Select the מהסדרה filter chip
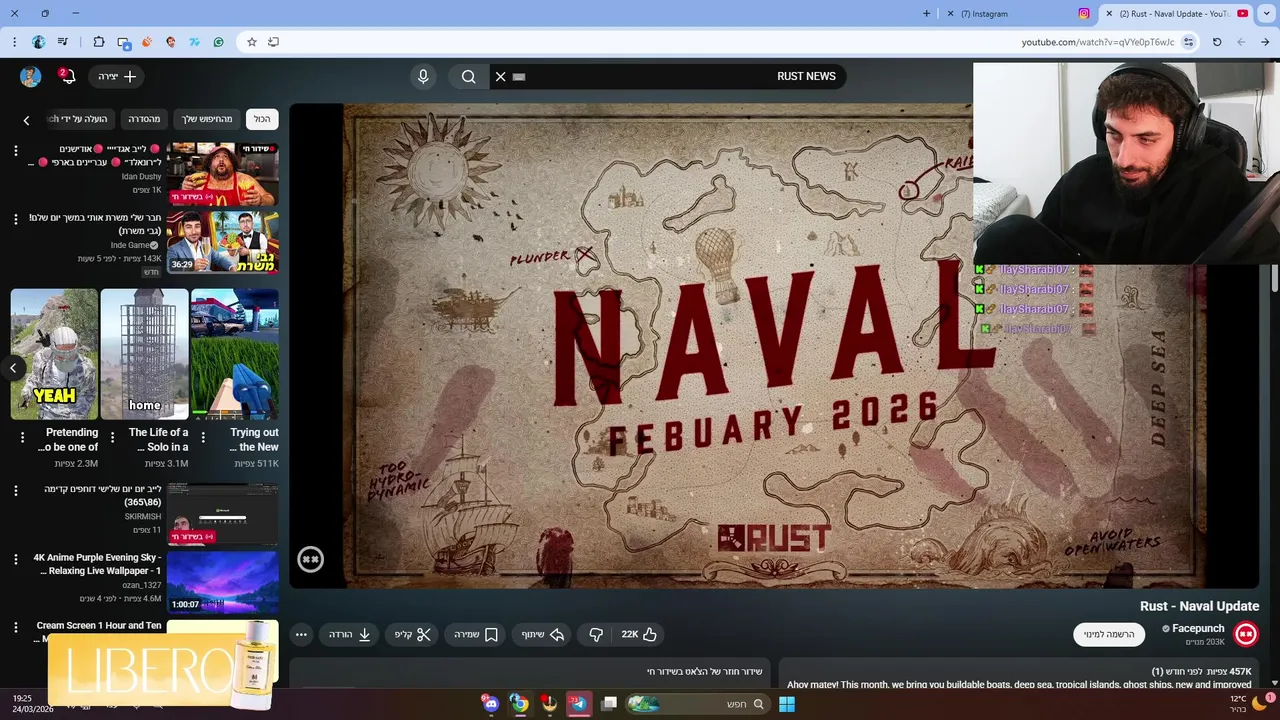 click(144, 119)
